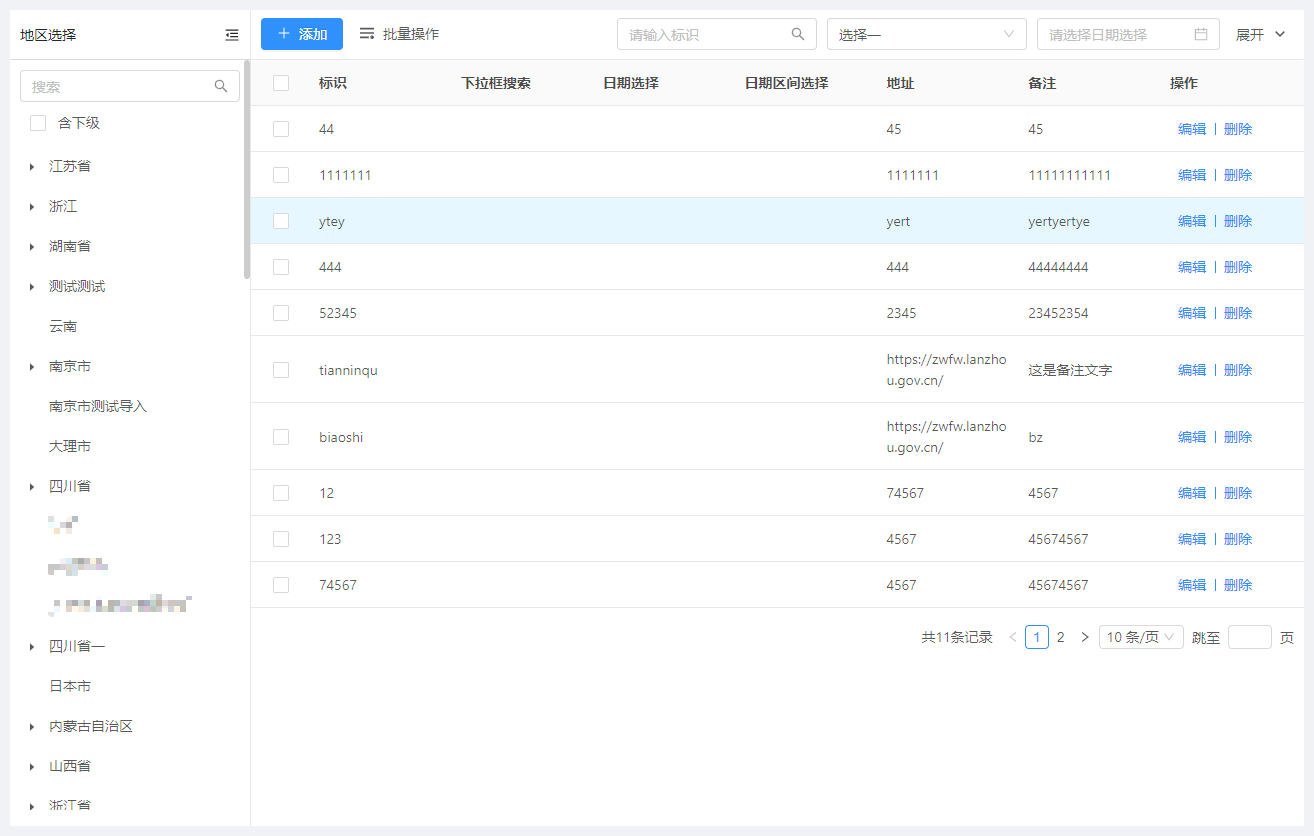
Task: Select 大理市 in the region tree
Action: (x=70, y=446)
